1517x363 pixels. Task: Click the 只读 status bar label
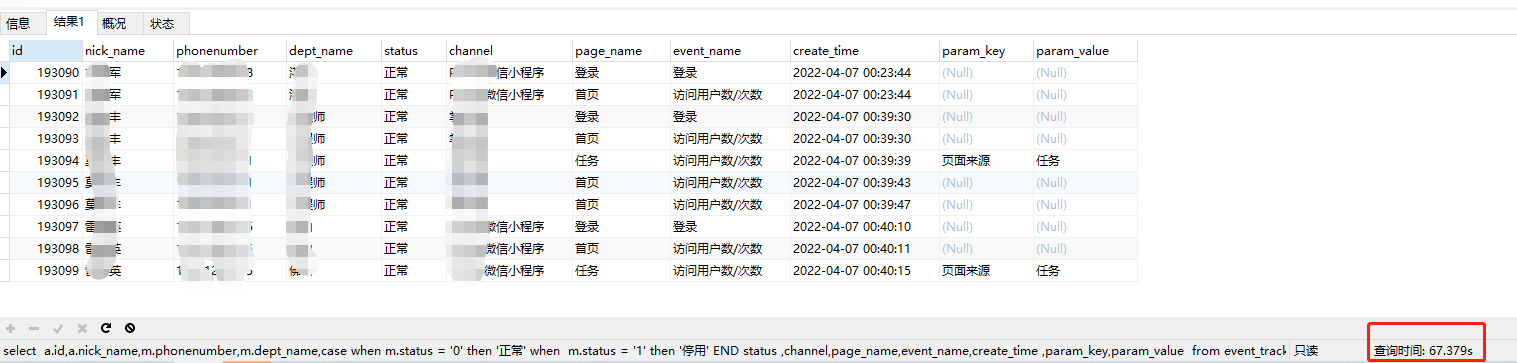[1306, 351]
